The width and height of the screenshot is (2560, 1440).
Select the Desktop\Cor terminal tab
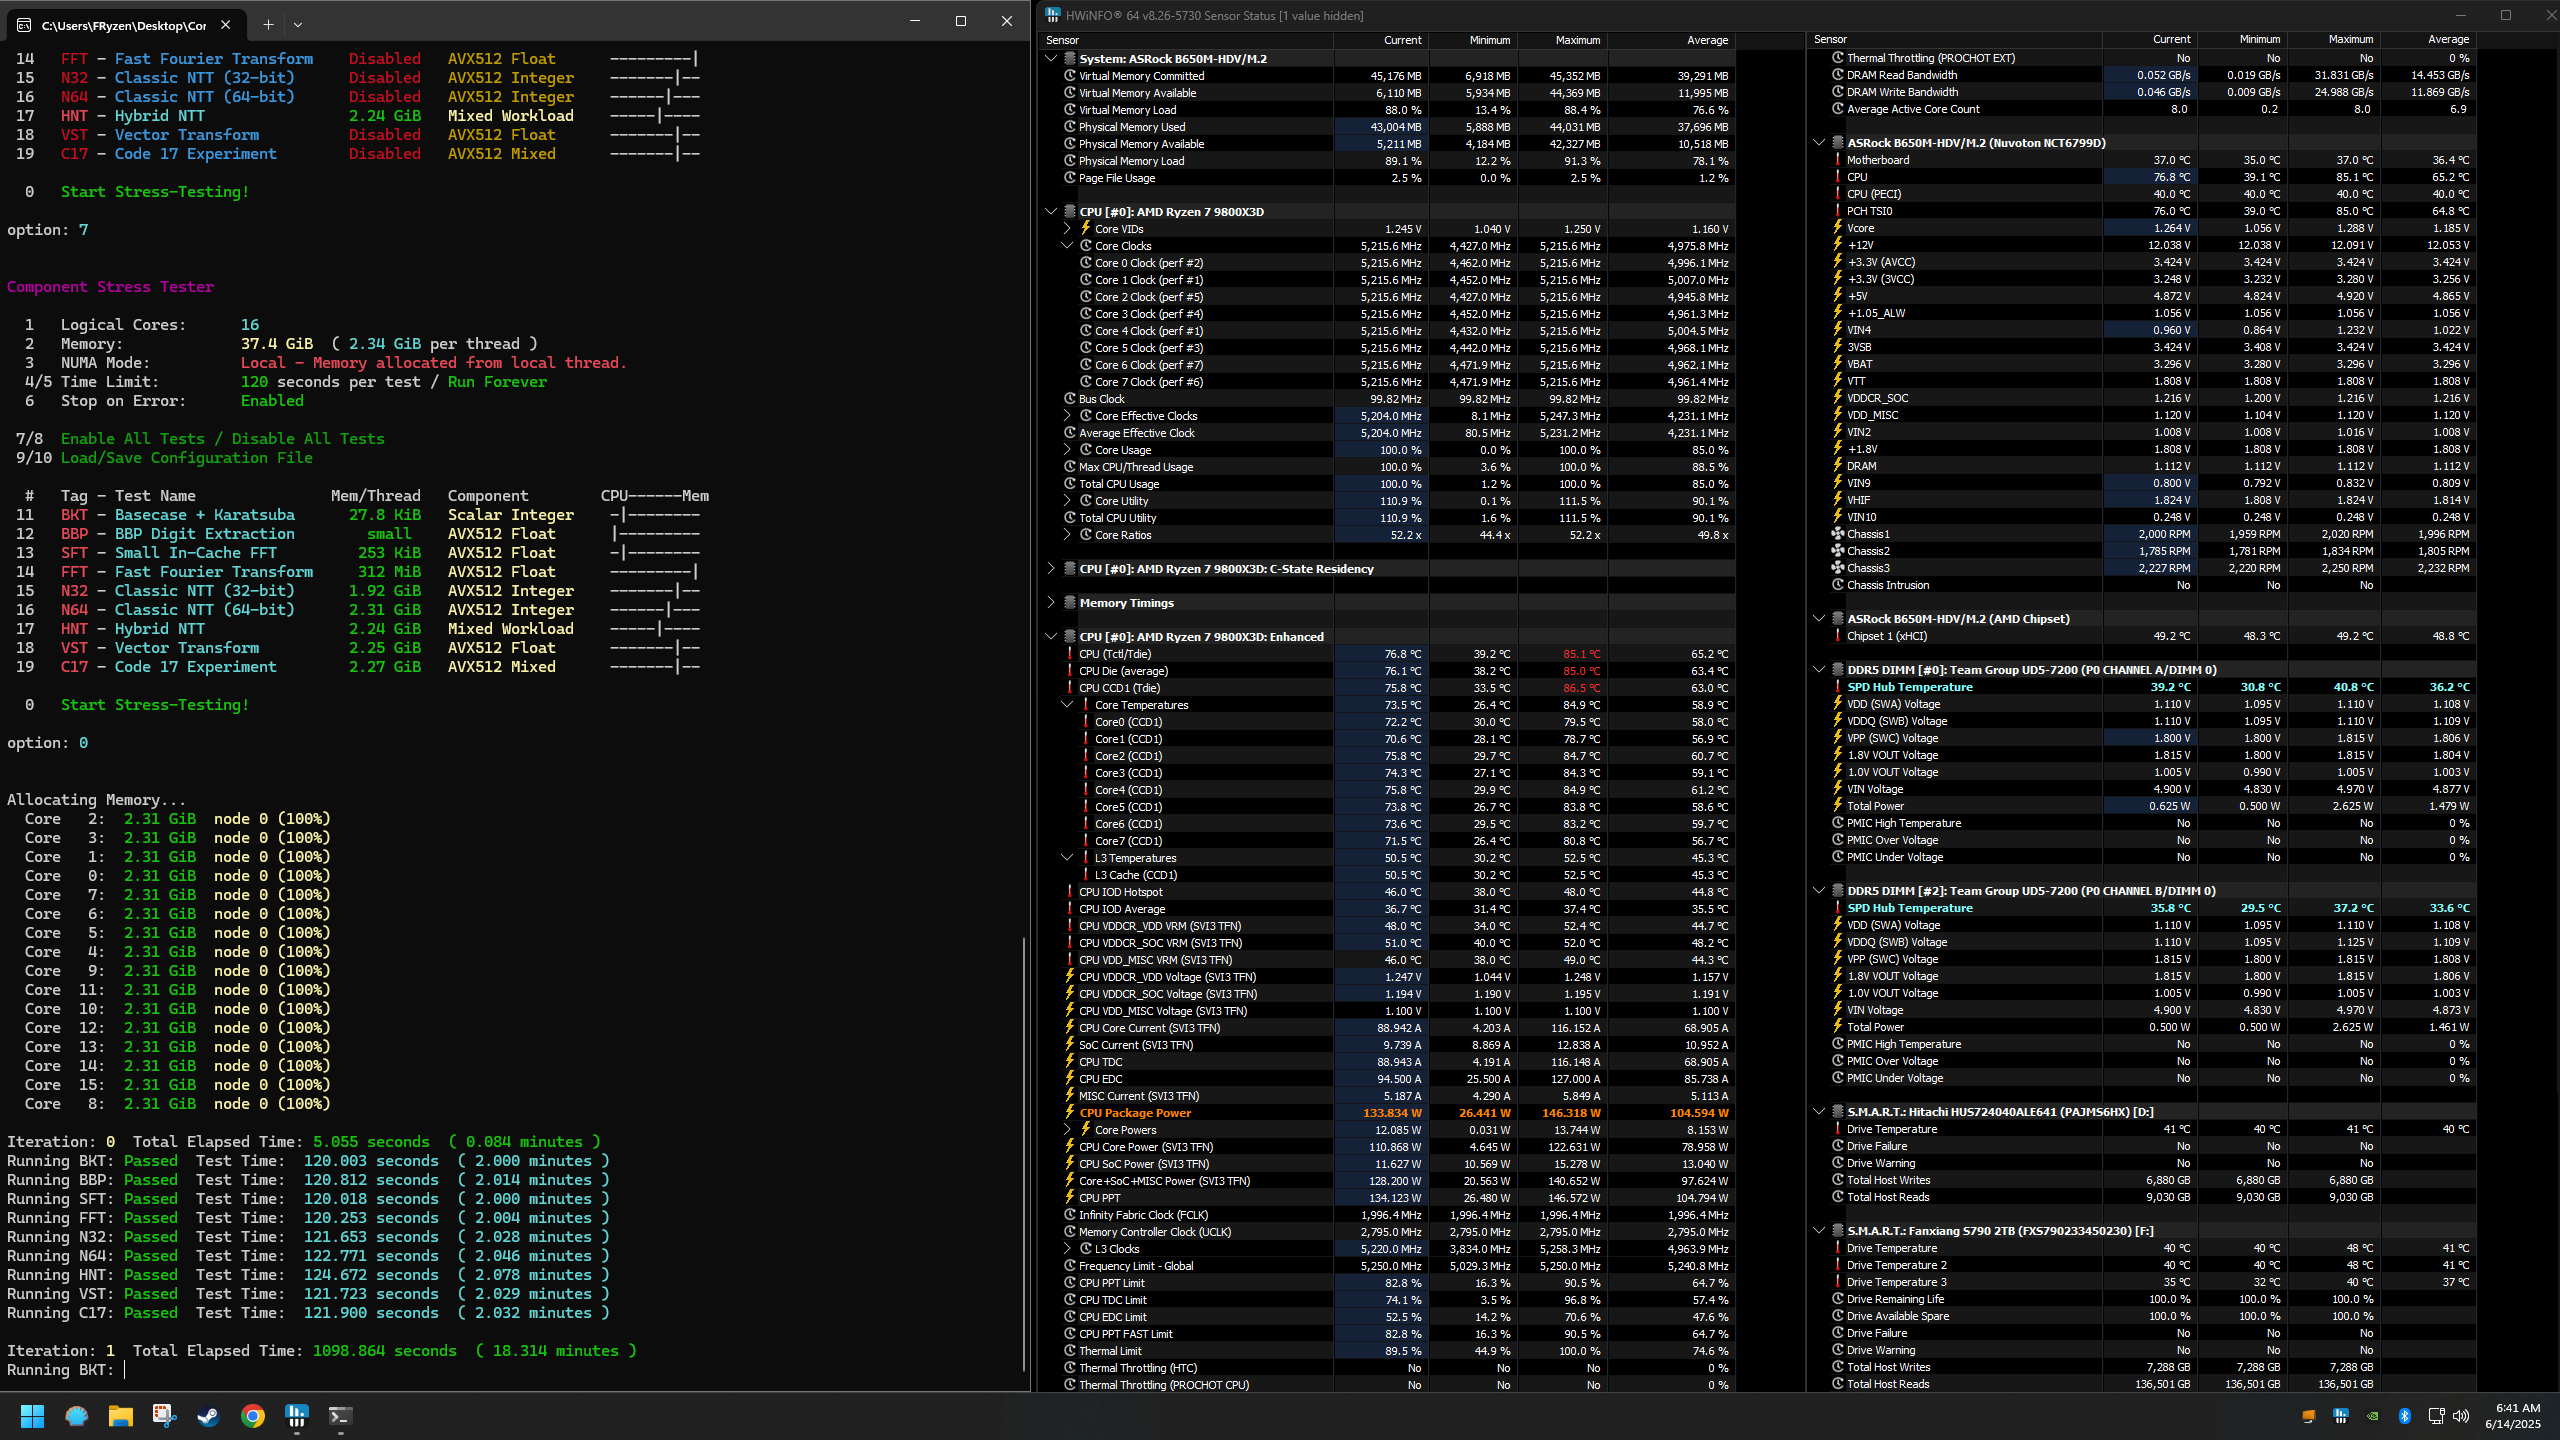pyautogui.click(x=124, y=25)
